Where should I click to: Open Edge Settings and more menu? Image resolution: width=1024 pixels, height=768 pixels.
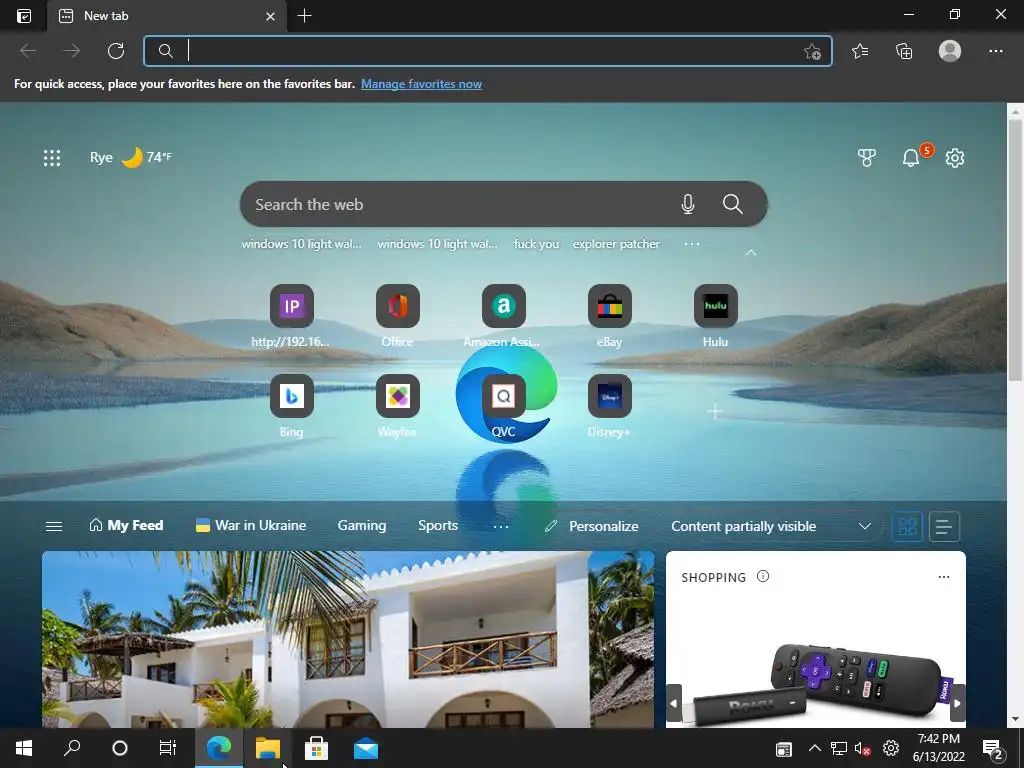pos(995,51)
